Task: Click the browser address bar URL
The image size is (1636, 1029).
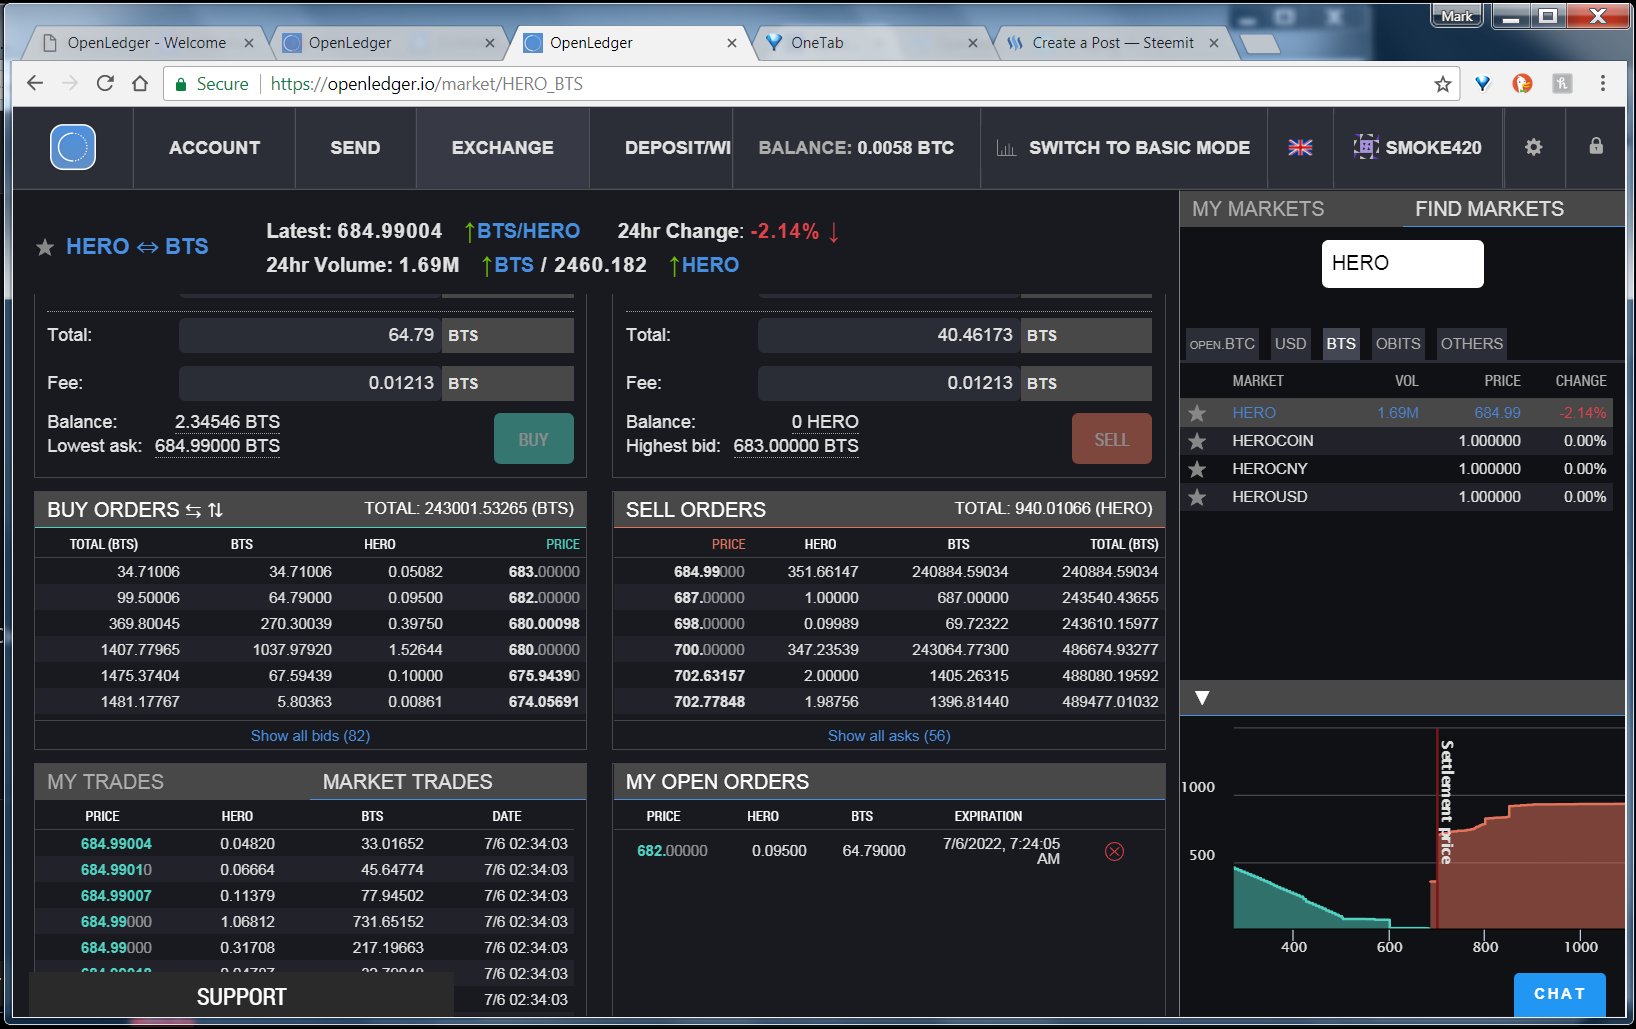Action: tap(427, 84)
